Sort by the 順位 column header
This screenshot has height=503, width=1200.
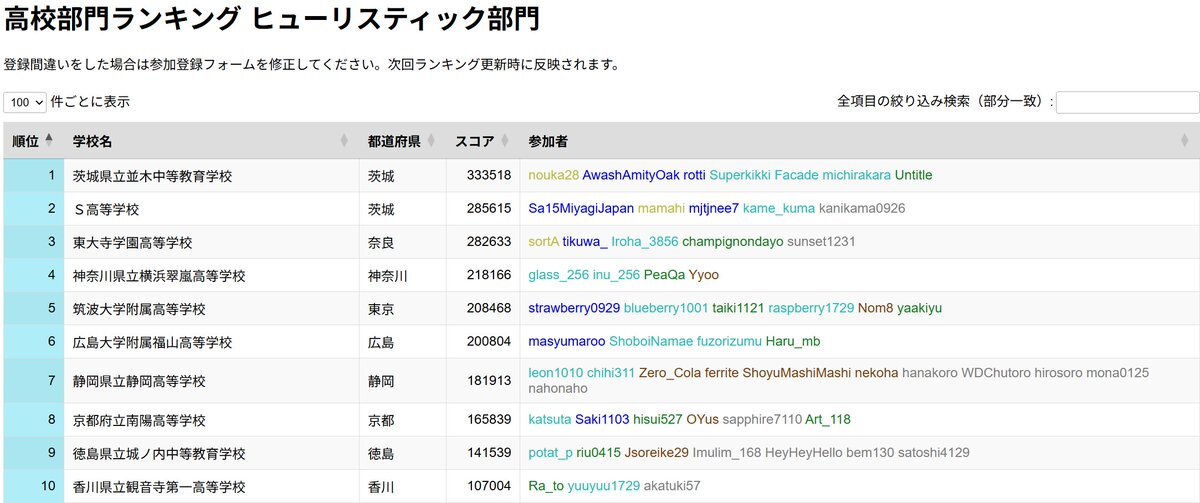tap(34, 141)
